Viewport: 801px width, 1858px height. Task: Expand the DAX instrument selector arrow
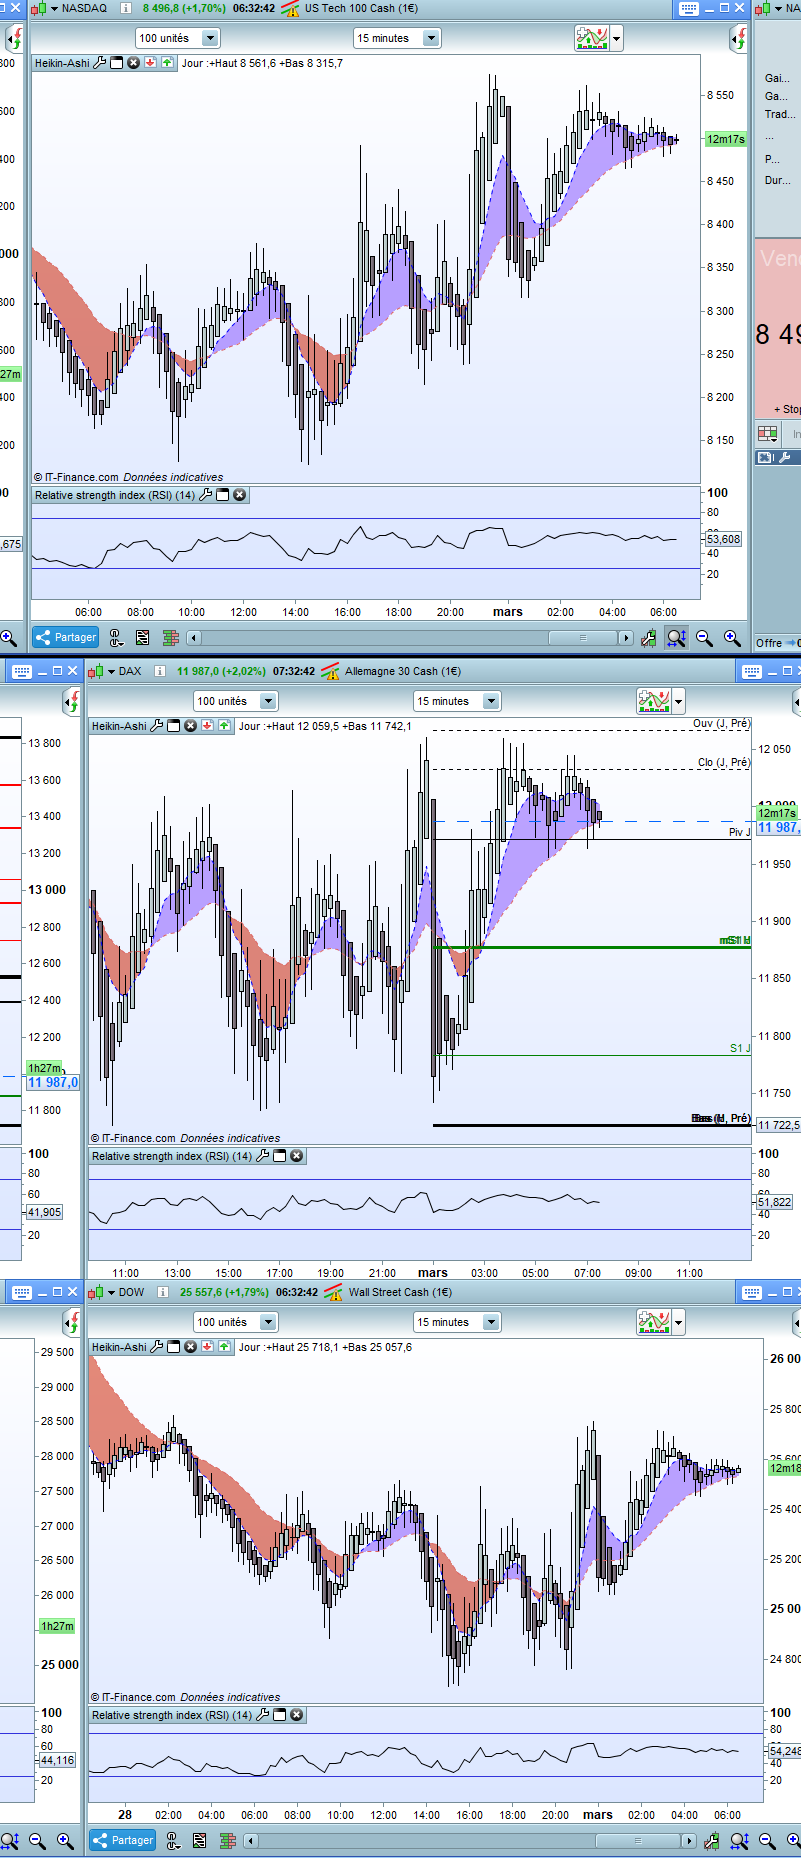pos(111,671)
